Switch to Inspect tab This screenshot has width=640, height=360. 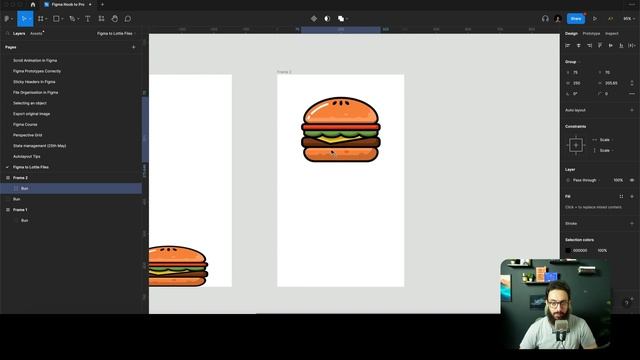pos(612,33)
